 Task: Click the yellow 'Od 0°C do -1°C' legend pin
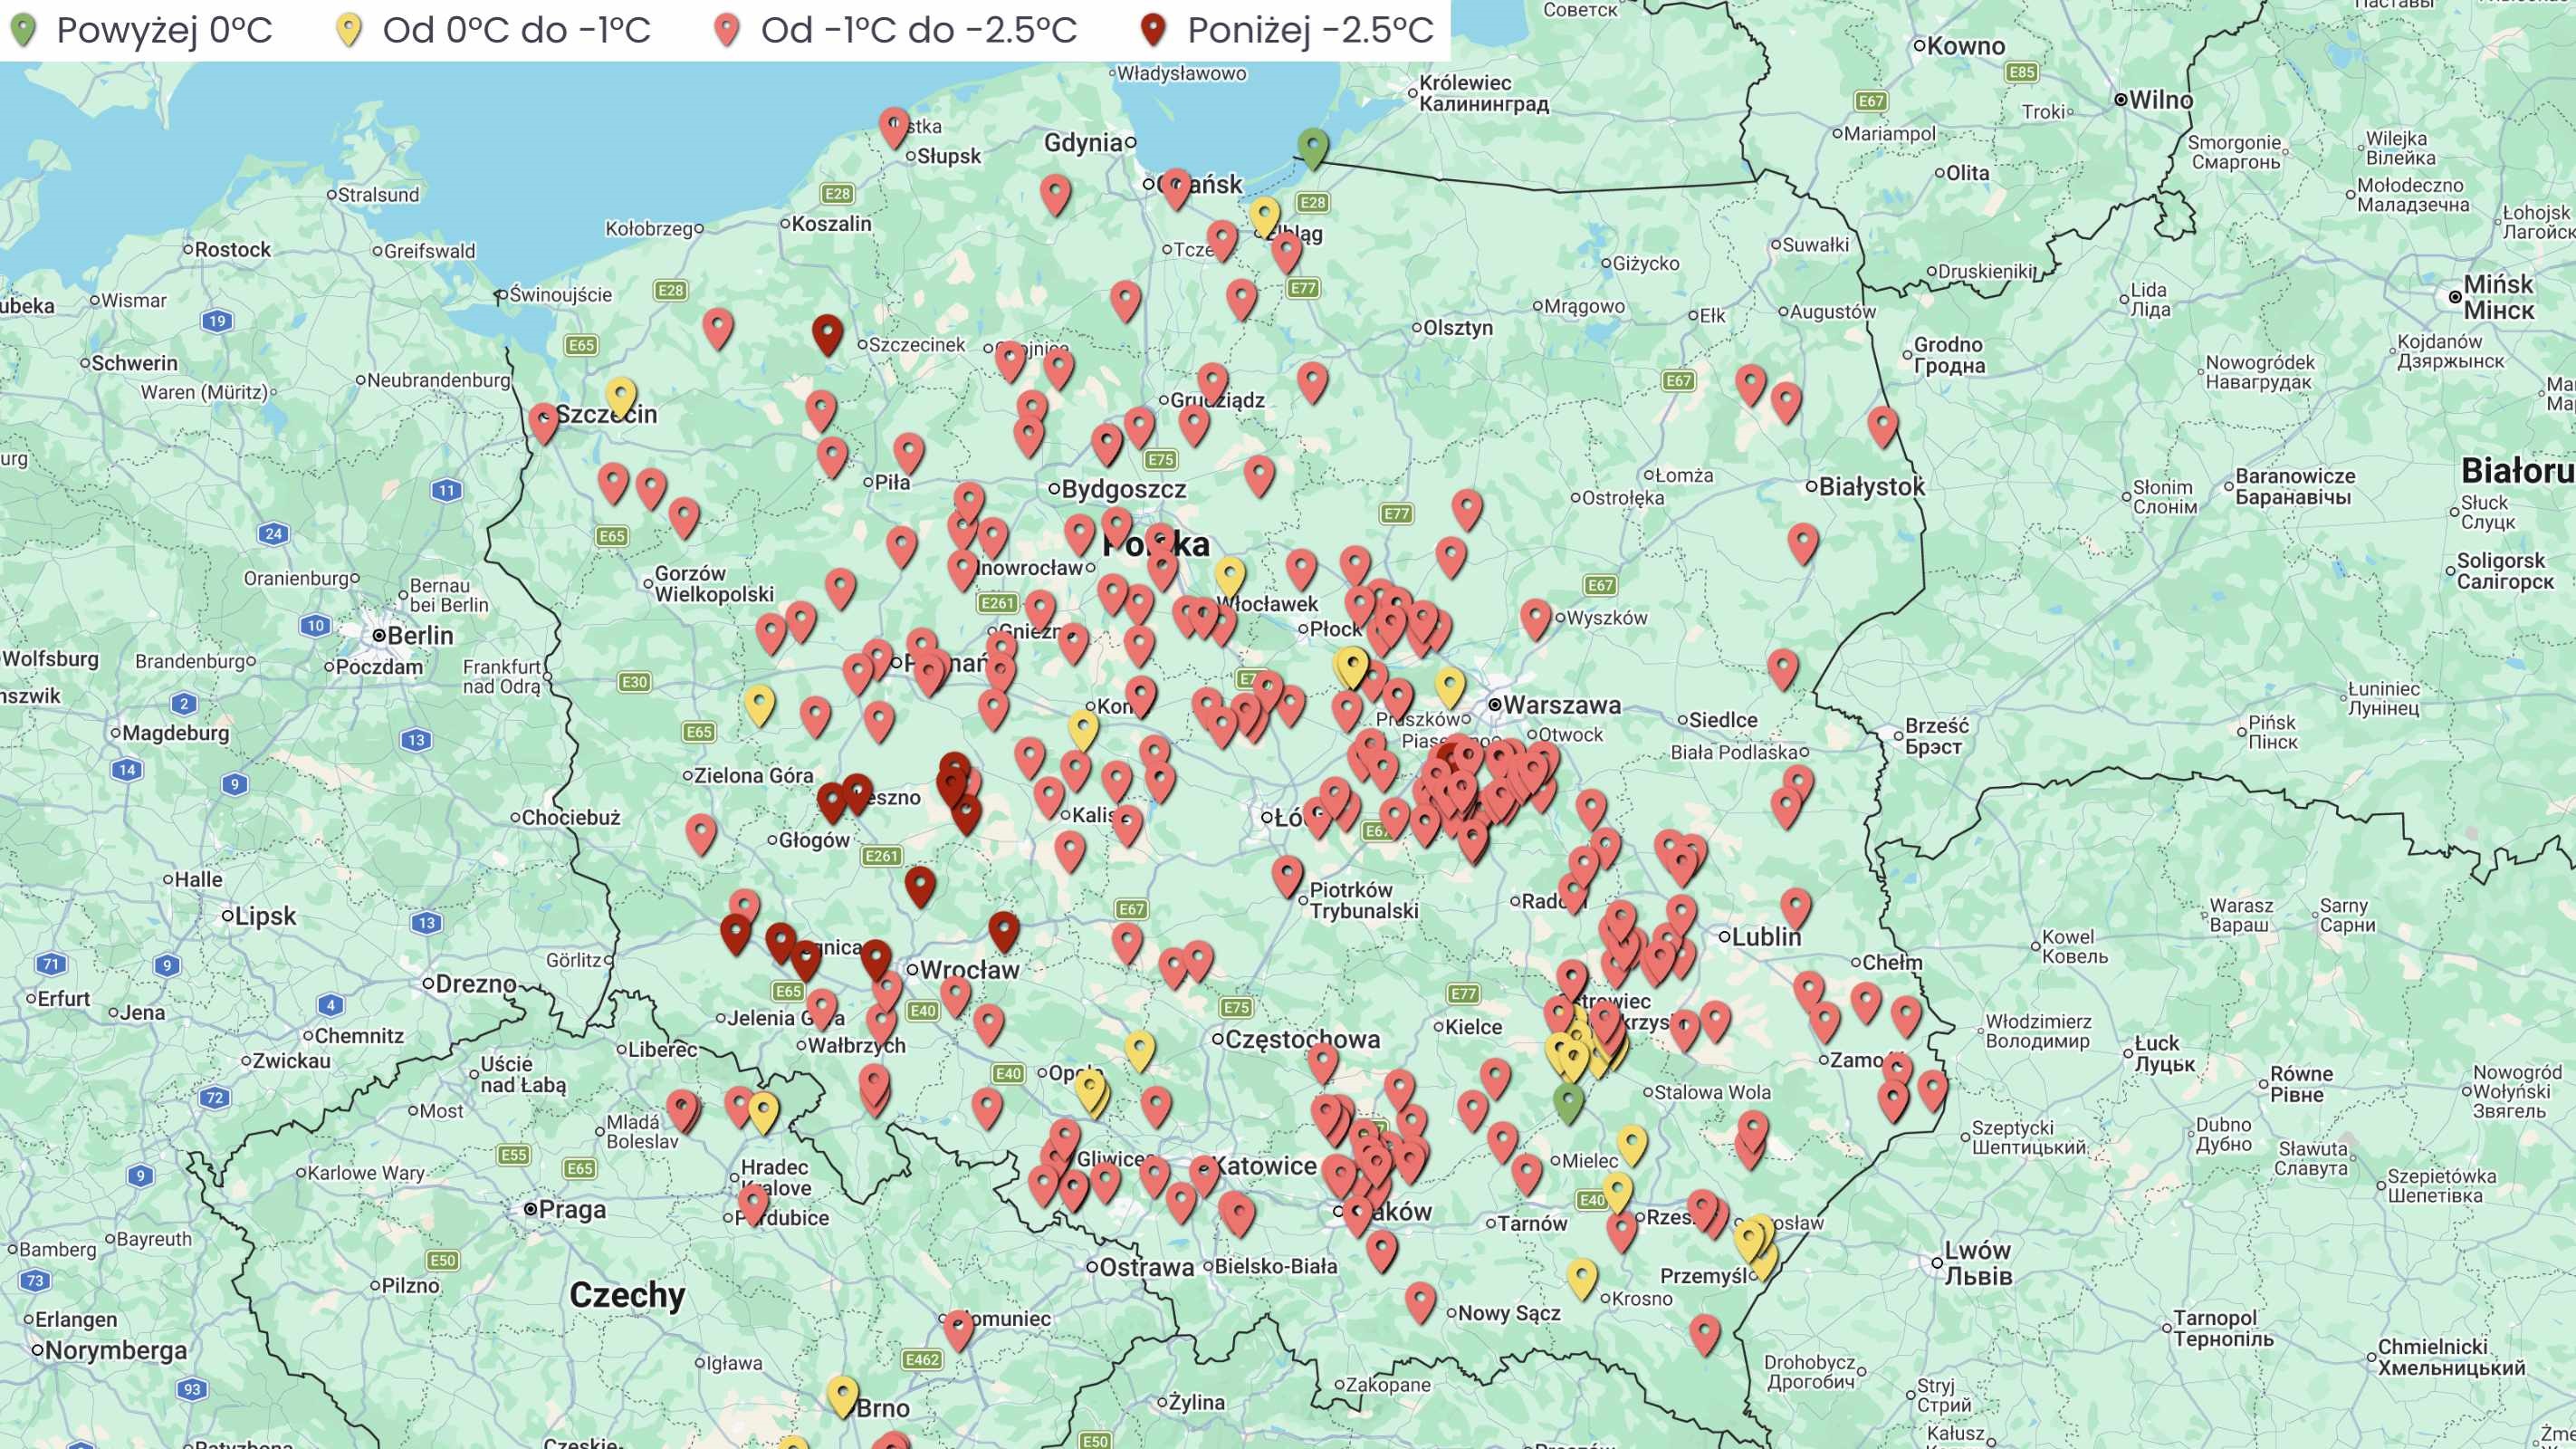pos(348,30)
